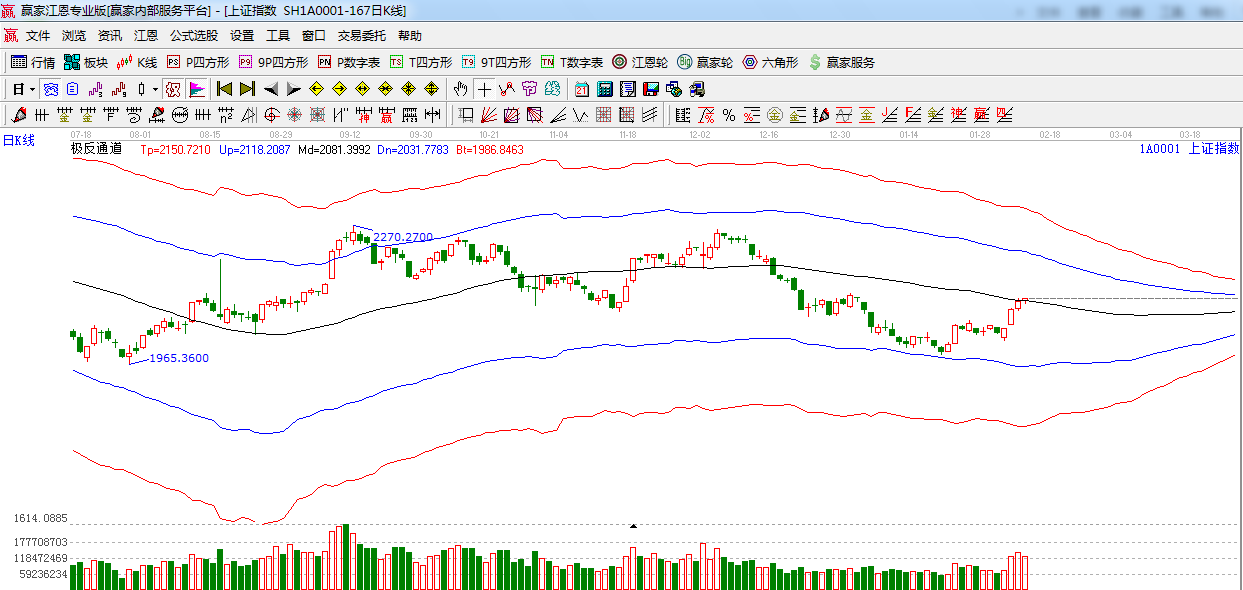The width and height of the screenshot is (1243, 590).
Task: Select the percent line drawing tool
Action: (728, 115)
